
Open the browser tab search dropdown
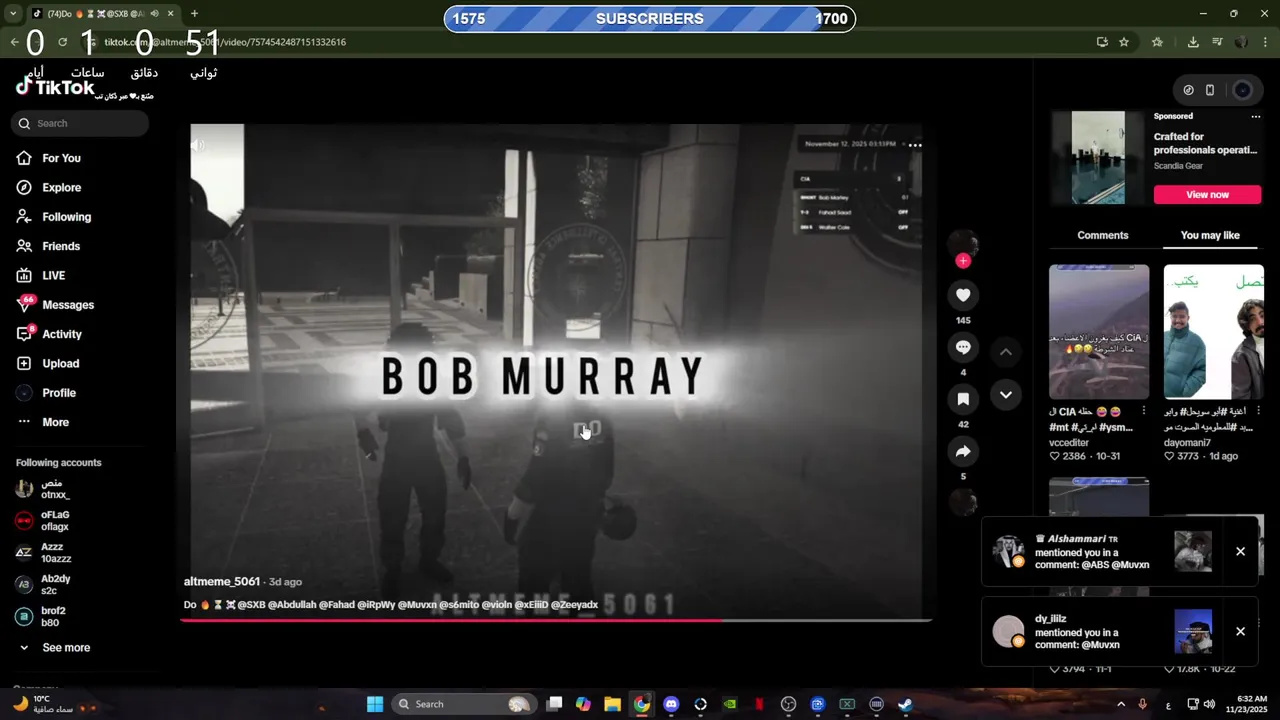13,14
